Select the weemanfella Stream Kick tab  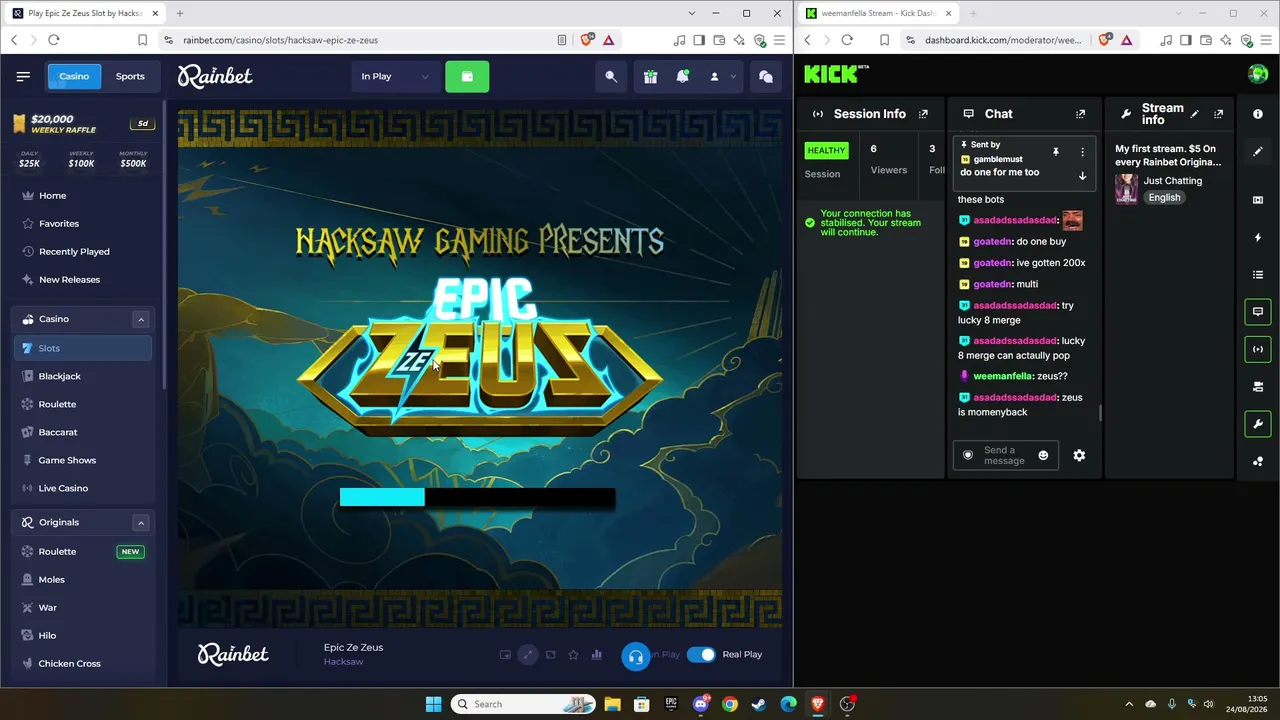[879, 13]
